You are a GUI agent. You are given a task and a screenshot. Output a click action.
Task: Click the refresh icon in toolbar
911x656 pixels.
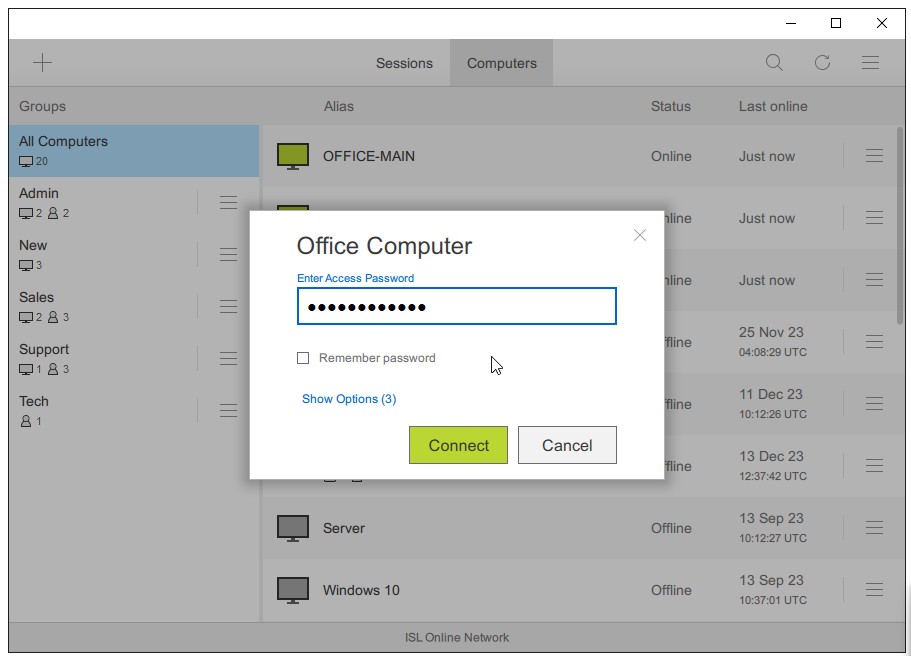[822, 63]
